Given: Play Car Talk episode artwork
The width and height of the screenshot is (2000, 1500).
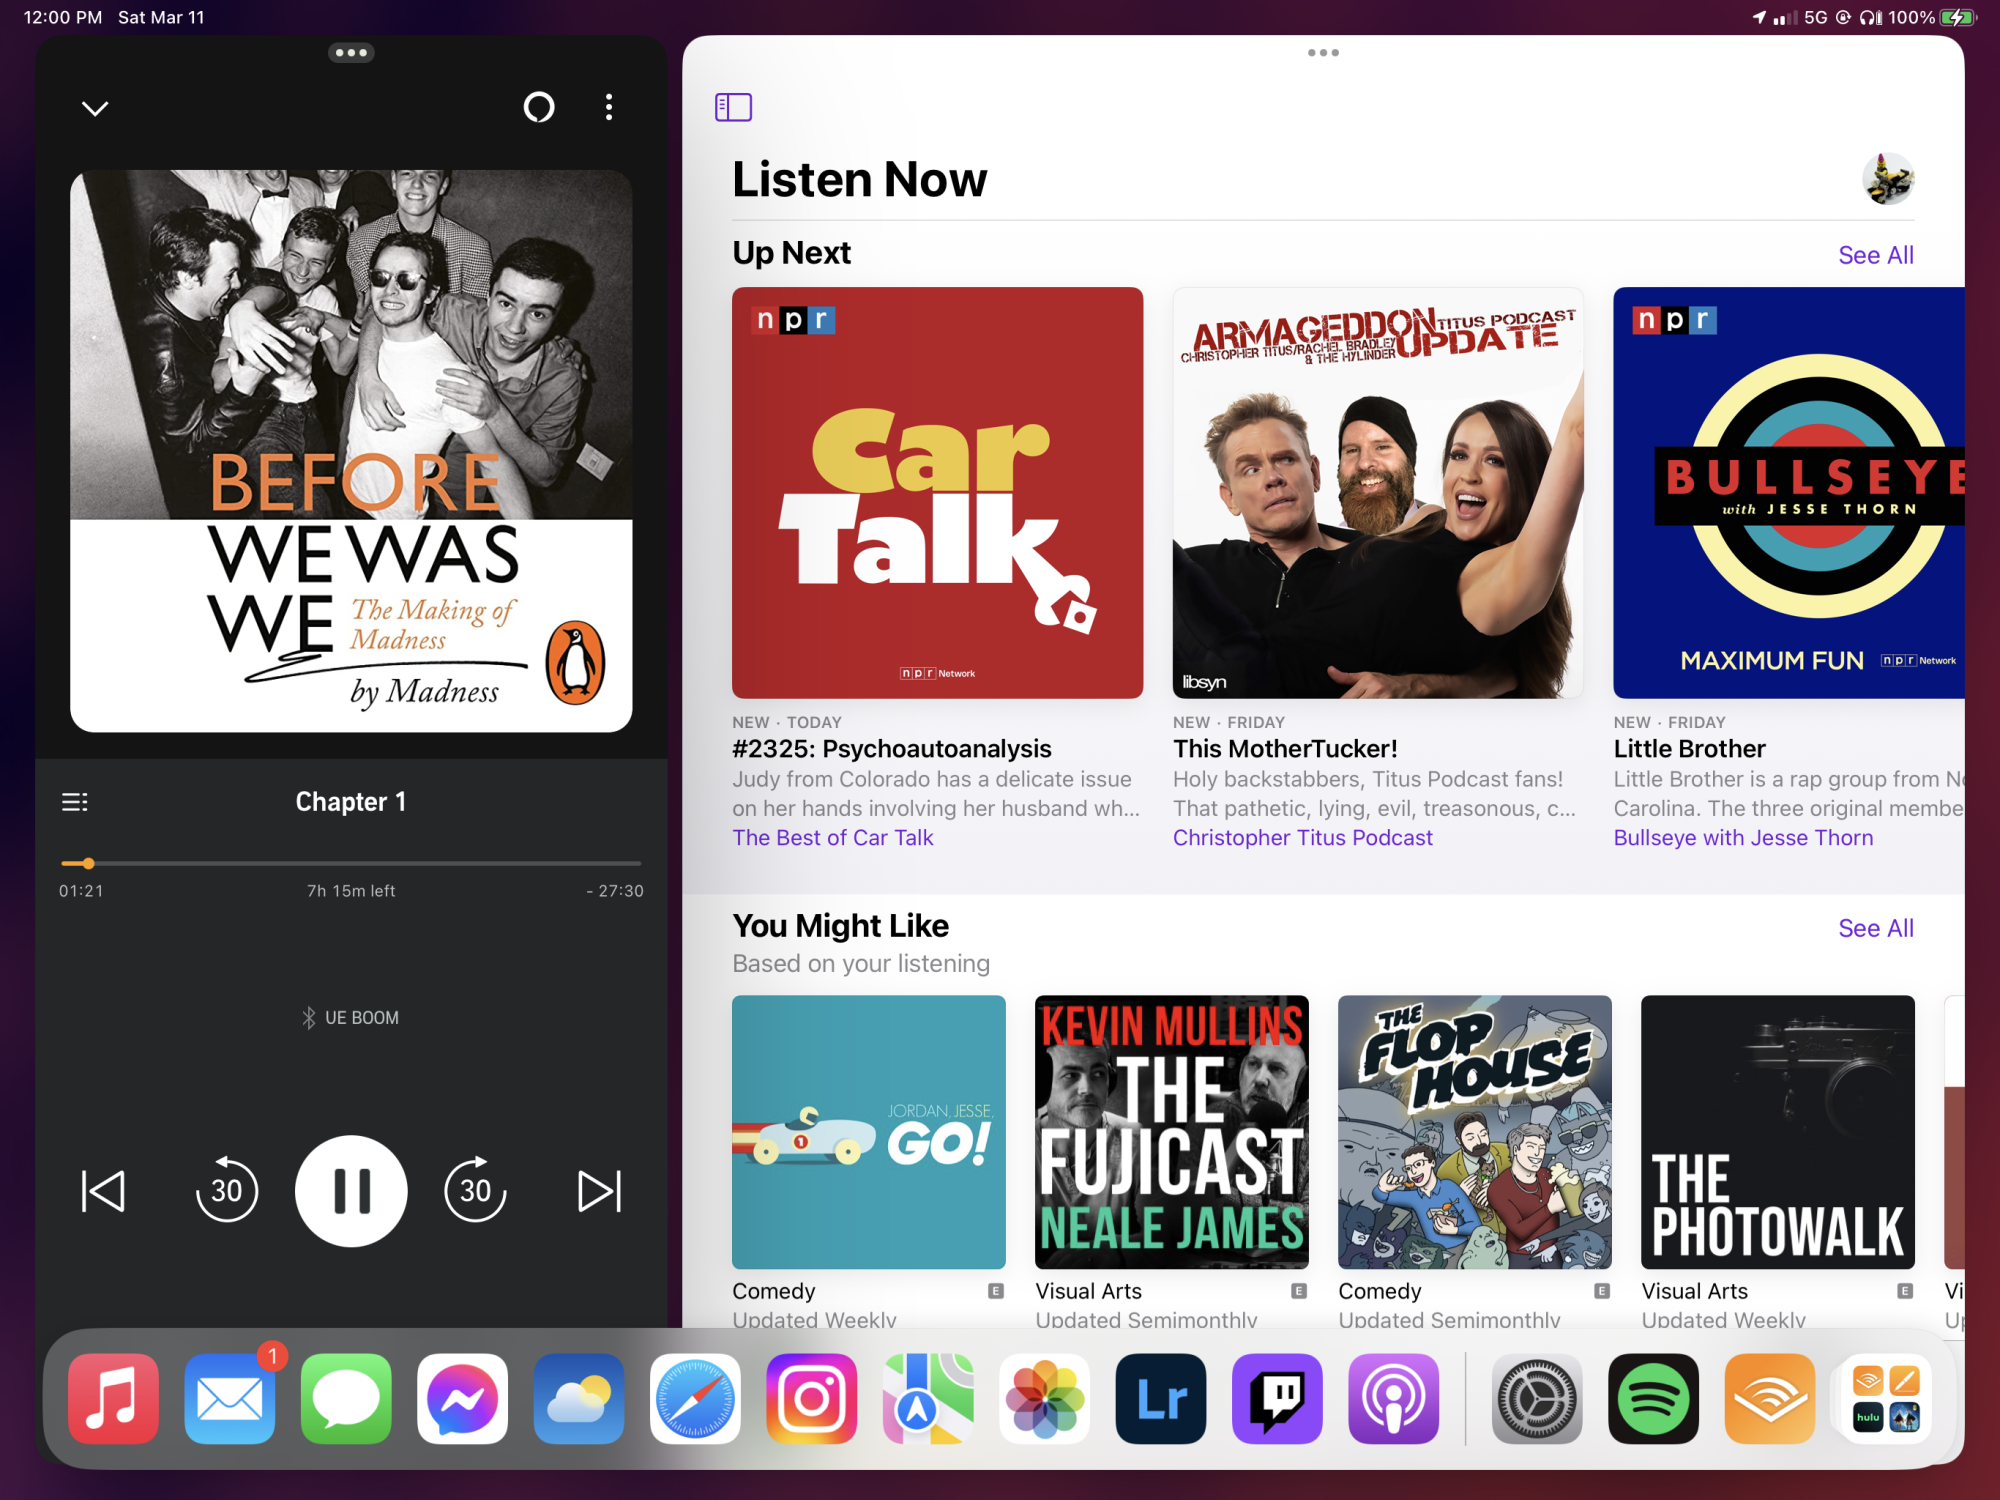Looking at the screenshot, I should 937,492.
